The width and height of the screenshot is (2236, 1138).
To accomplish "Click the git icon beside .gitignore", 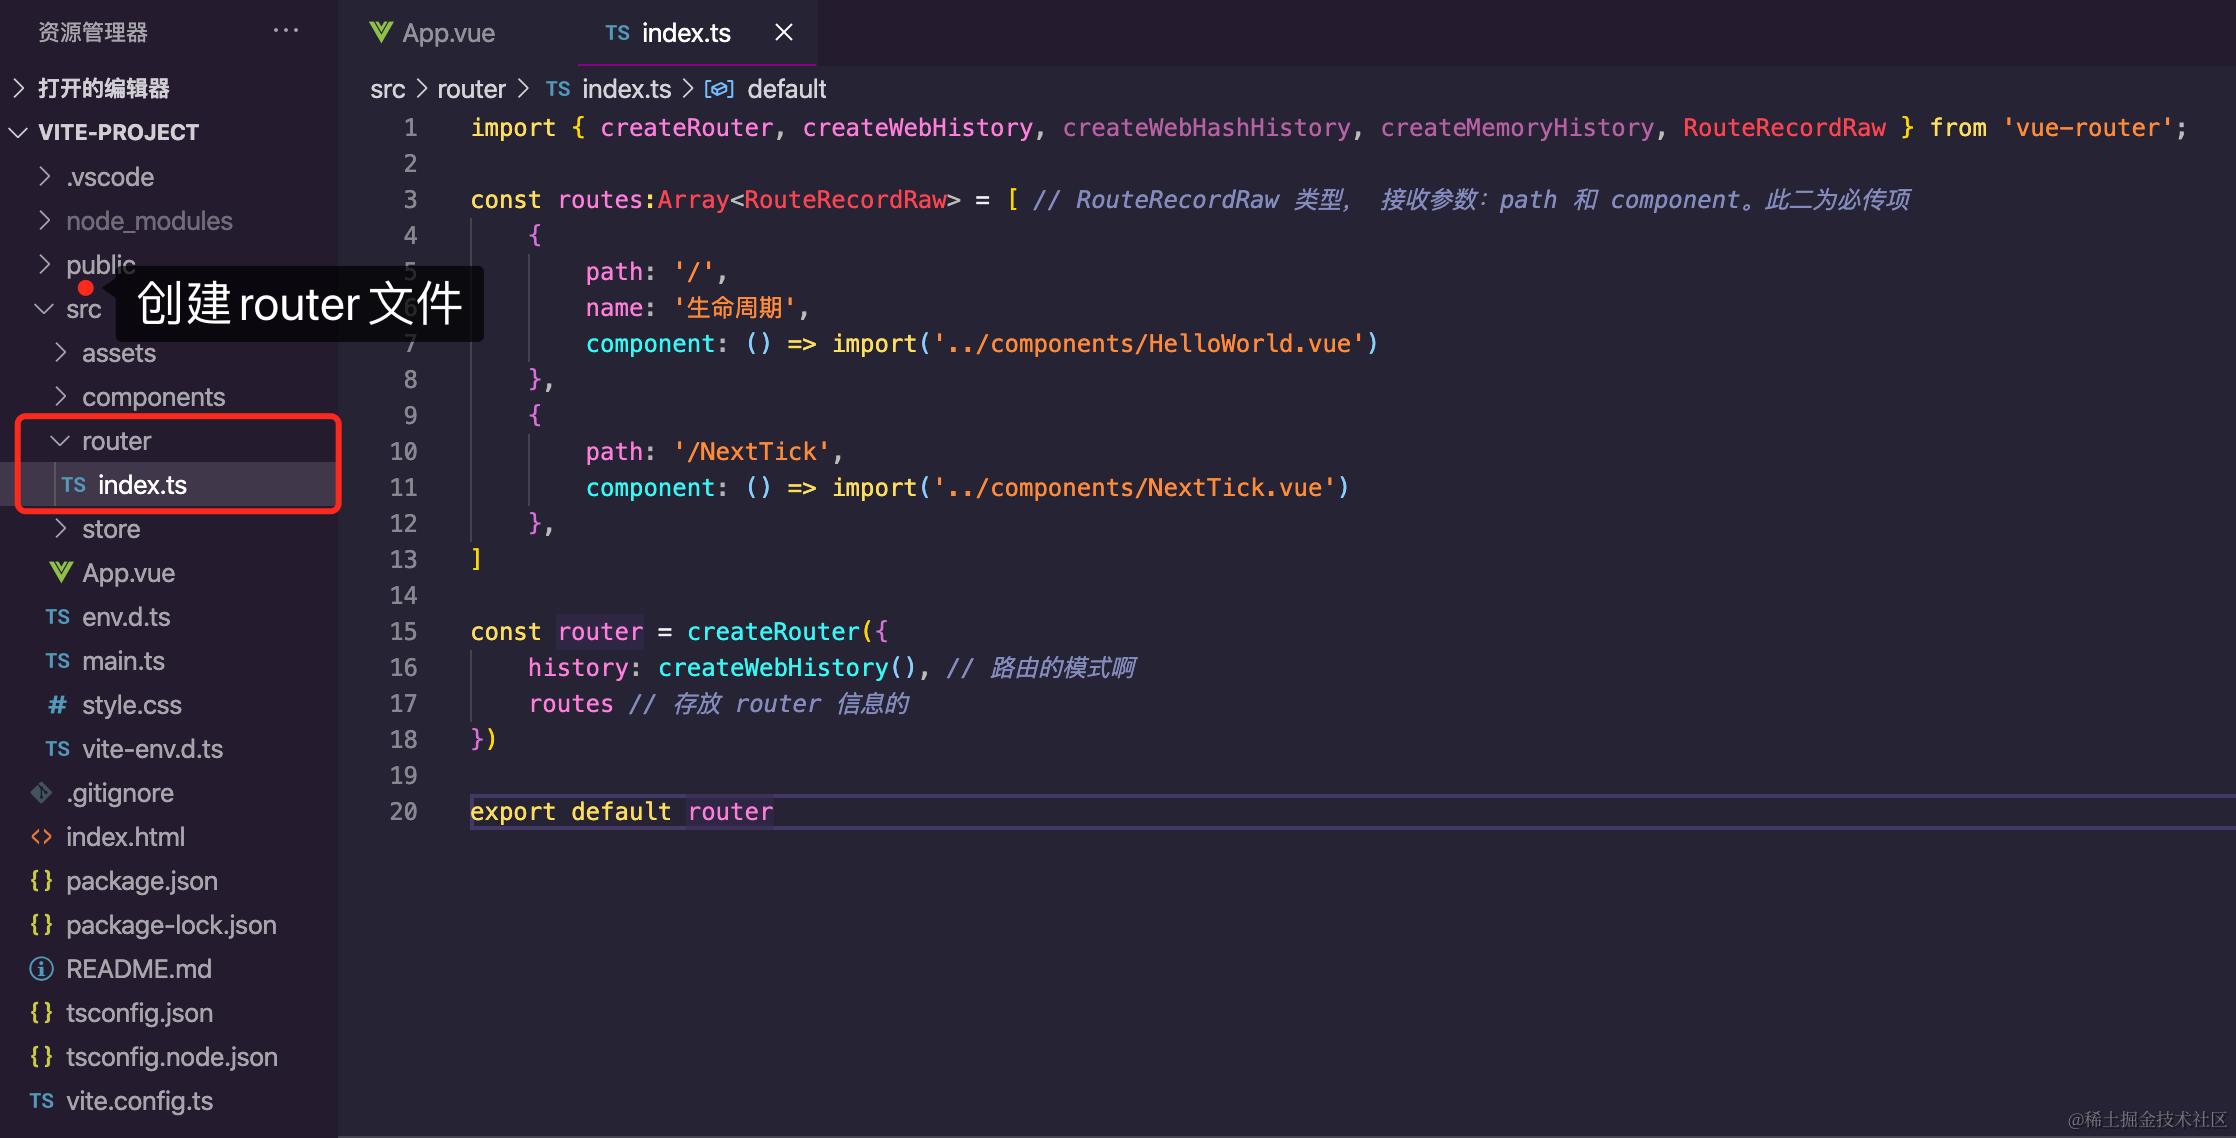I will point(41,793).
